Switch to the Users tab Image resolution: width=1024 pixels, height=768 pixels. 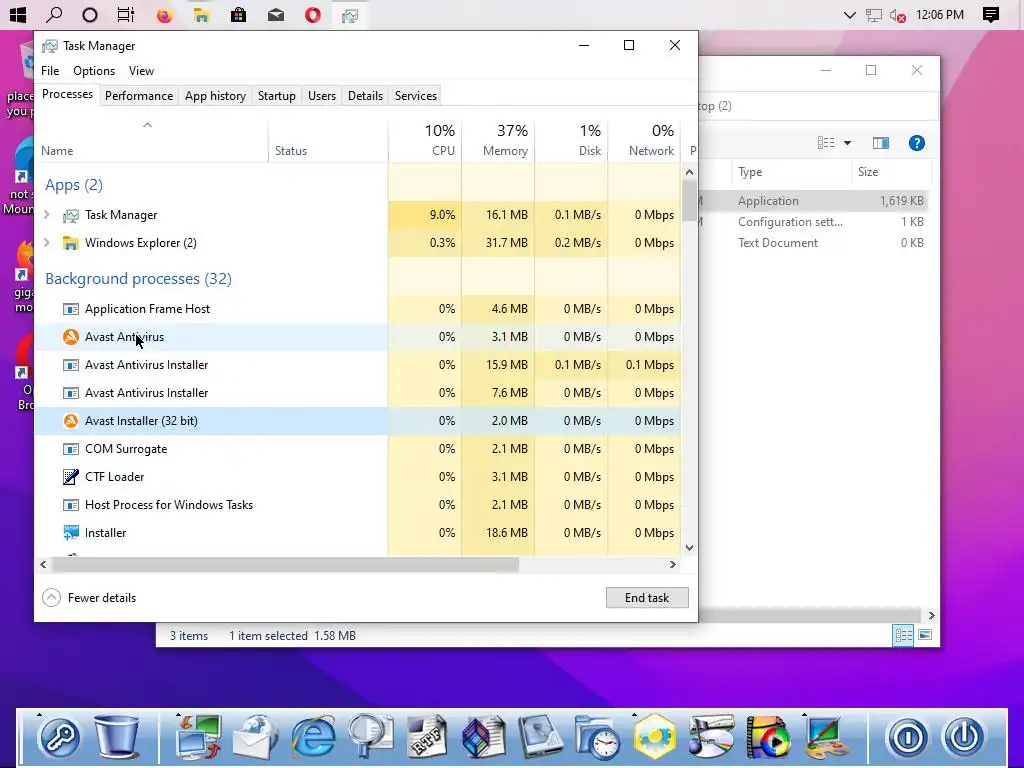322,96
